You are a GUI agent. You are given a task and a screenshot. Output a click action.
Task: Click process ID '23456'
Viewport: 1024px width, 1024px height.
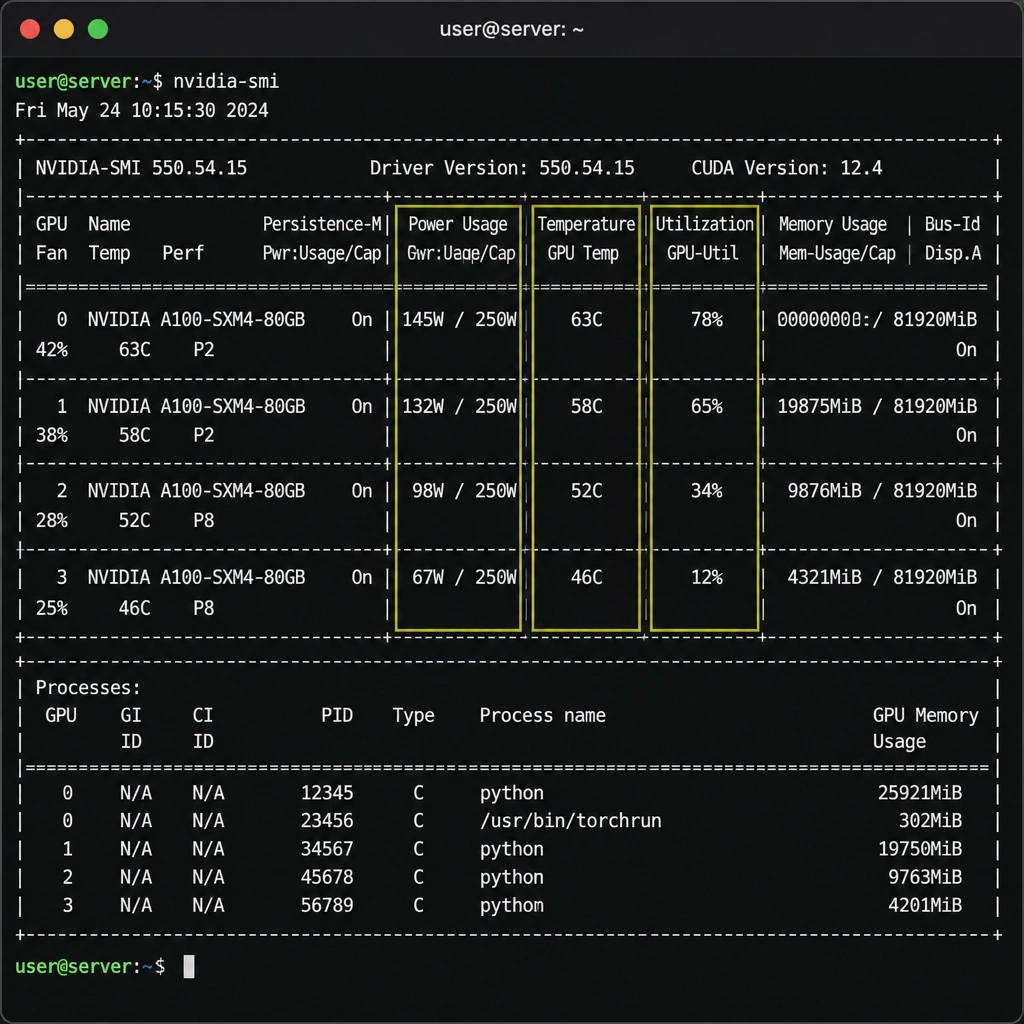(327, 820)
